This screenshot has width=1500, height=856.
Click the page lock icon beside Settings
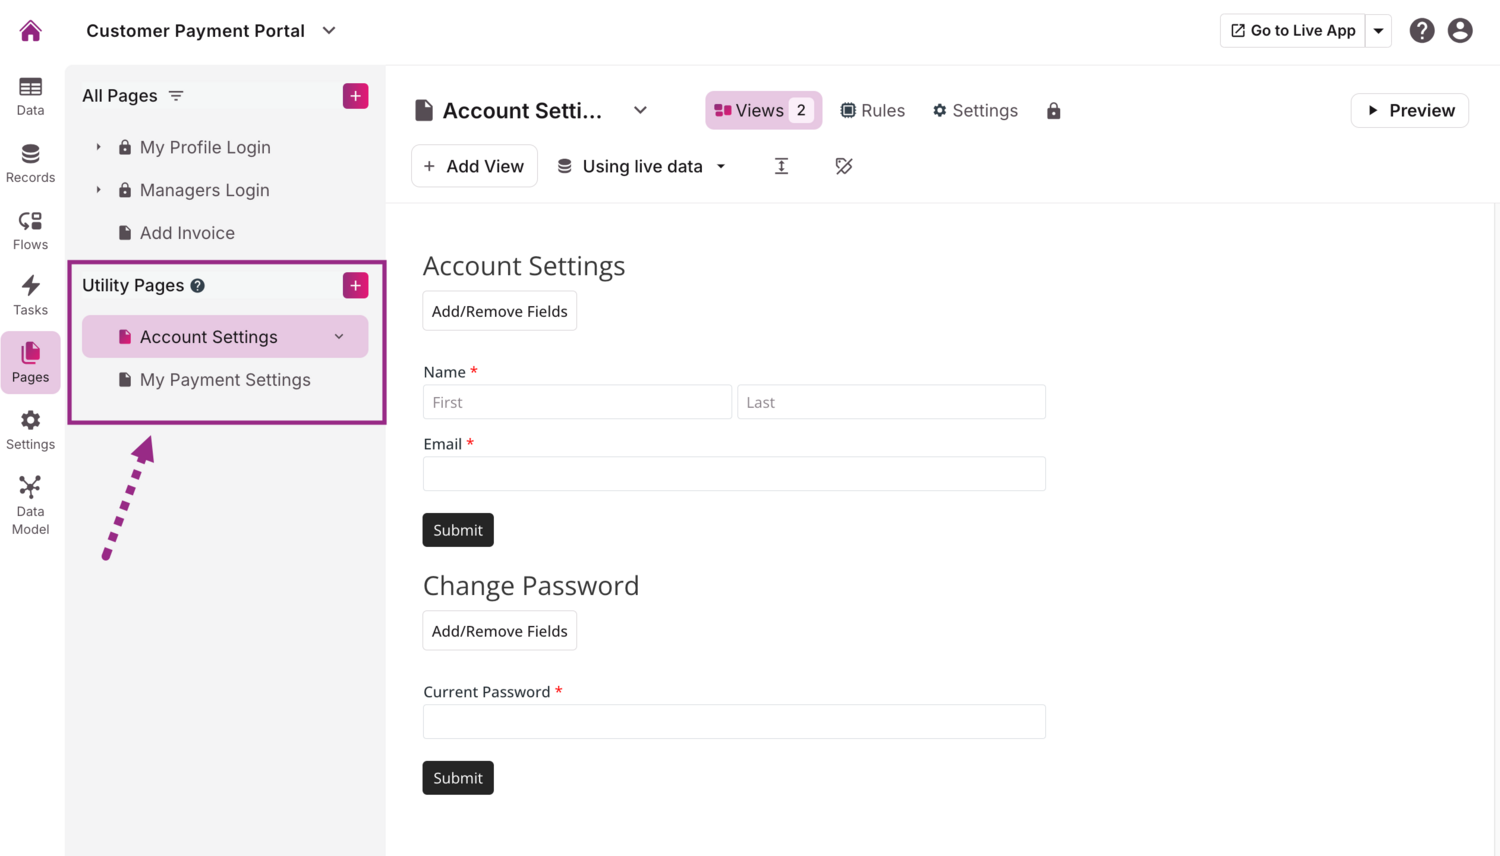(1053, 111)
